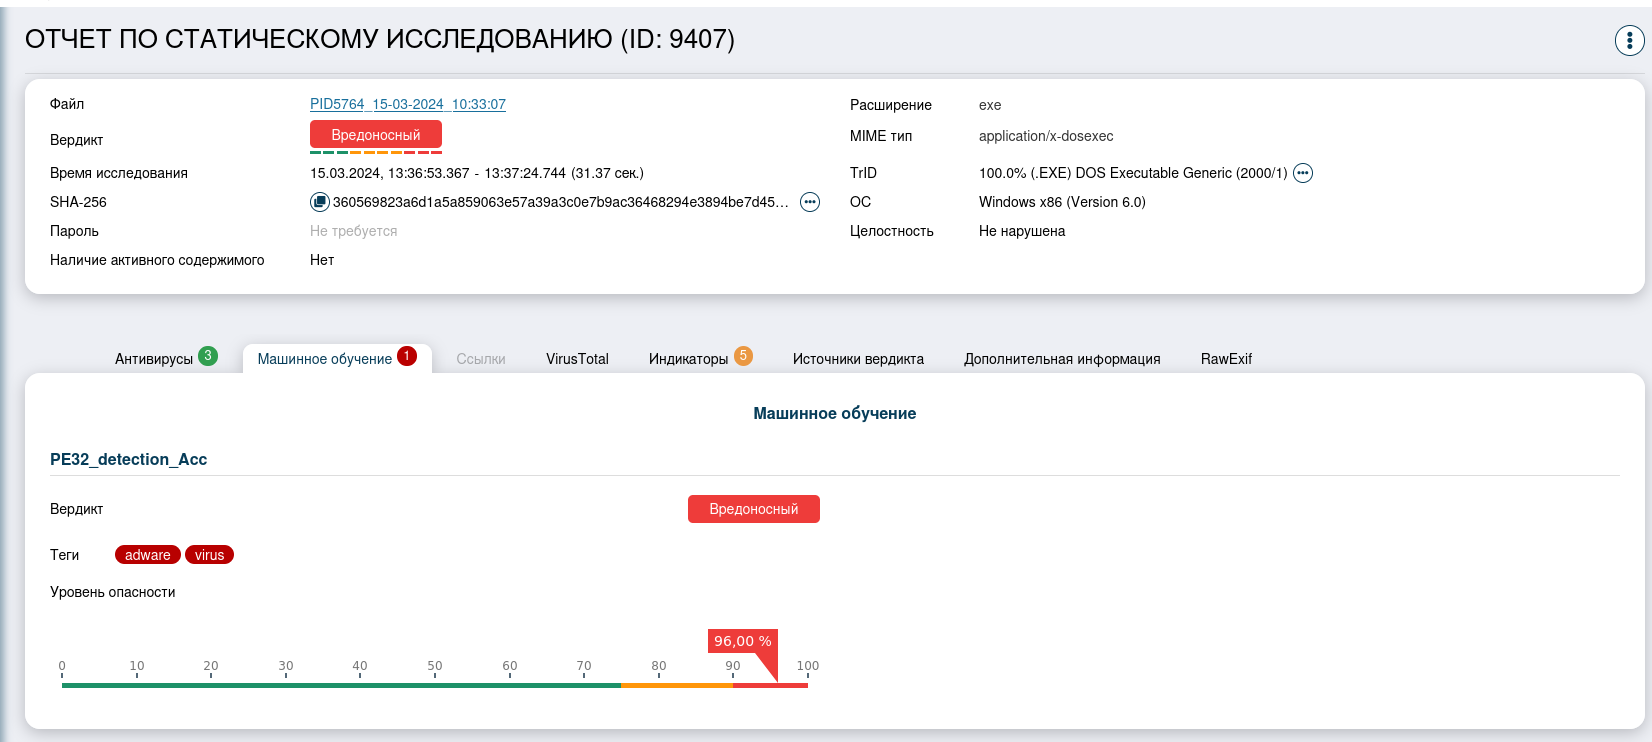Viewport: 1652px width, 742px height.
Task: Click the adware tag
Action: click(147, 555)
